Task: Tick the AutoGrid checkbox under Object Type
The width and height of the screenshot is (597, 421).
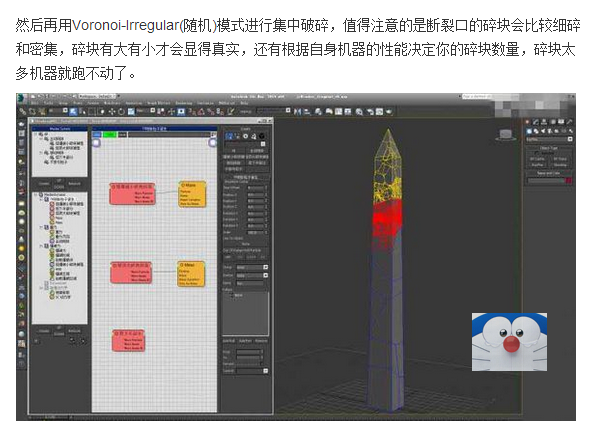Action: 536,153
